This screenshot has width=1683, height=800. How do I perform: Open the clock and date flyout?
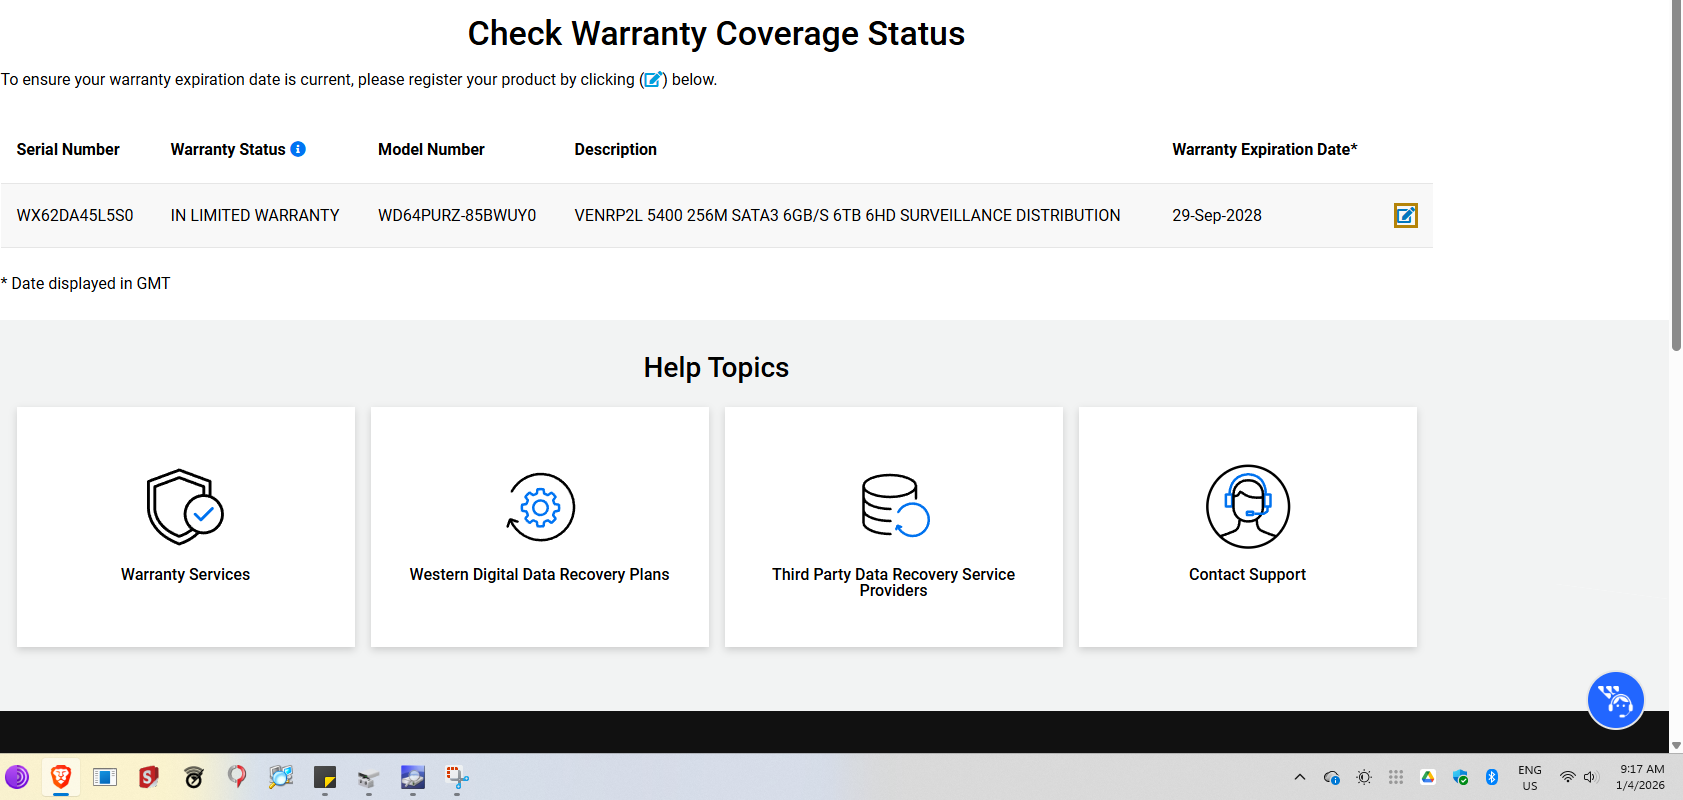click(x=1641, y=777)
